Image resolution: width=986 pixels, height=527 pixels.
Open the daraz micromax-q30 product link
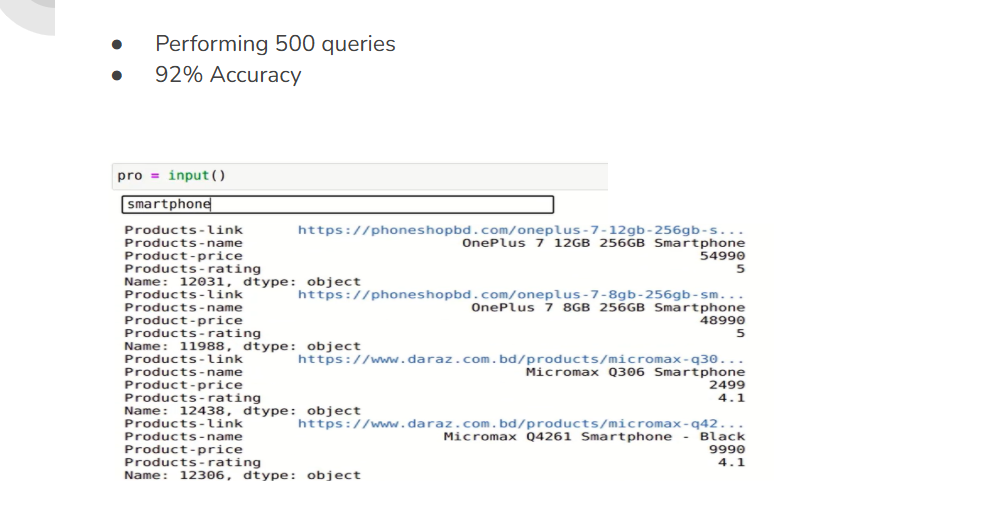pyautogui.click(x=521, y=359)
